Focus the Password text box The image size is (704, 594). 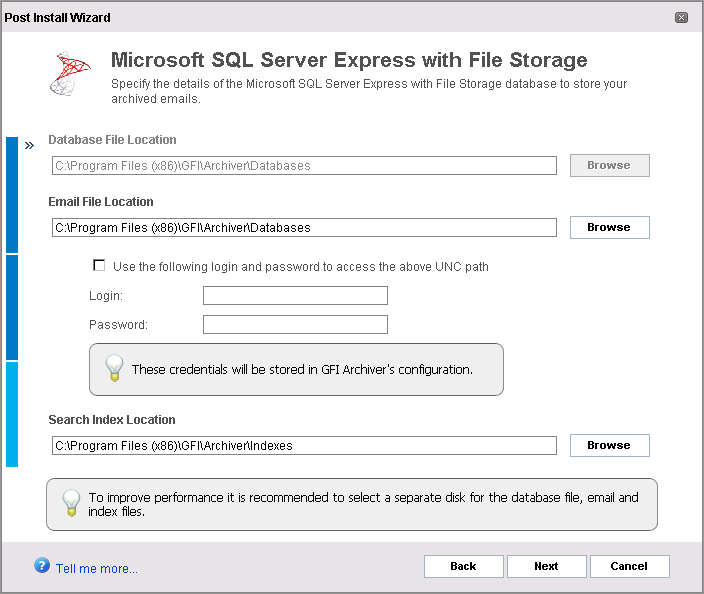tap(295, 325)
